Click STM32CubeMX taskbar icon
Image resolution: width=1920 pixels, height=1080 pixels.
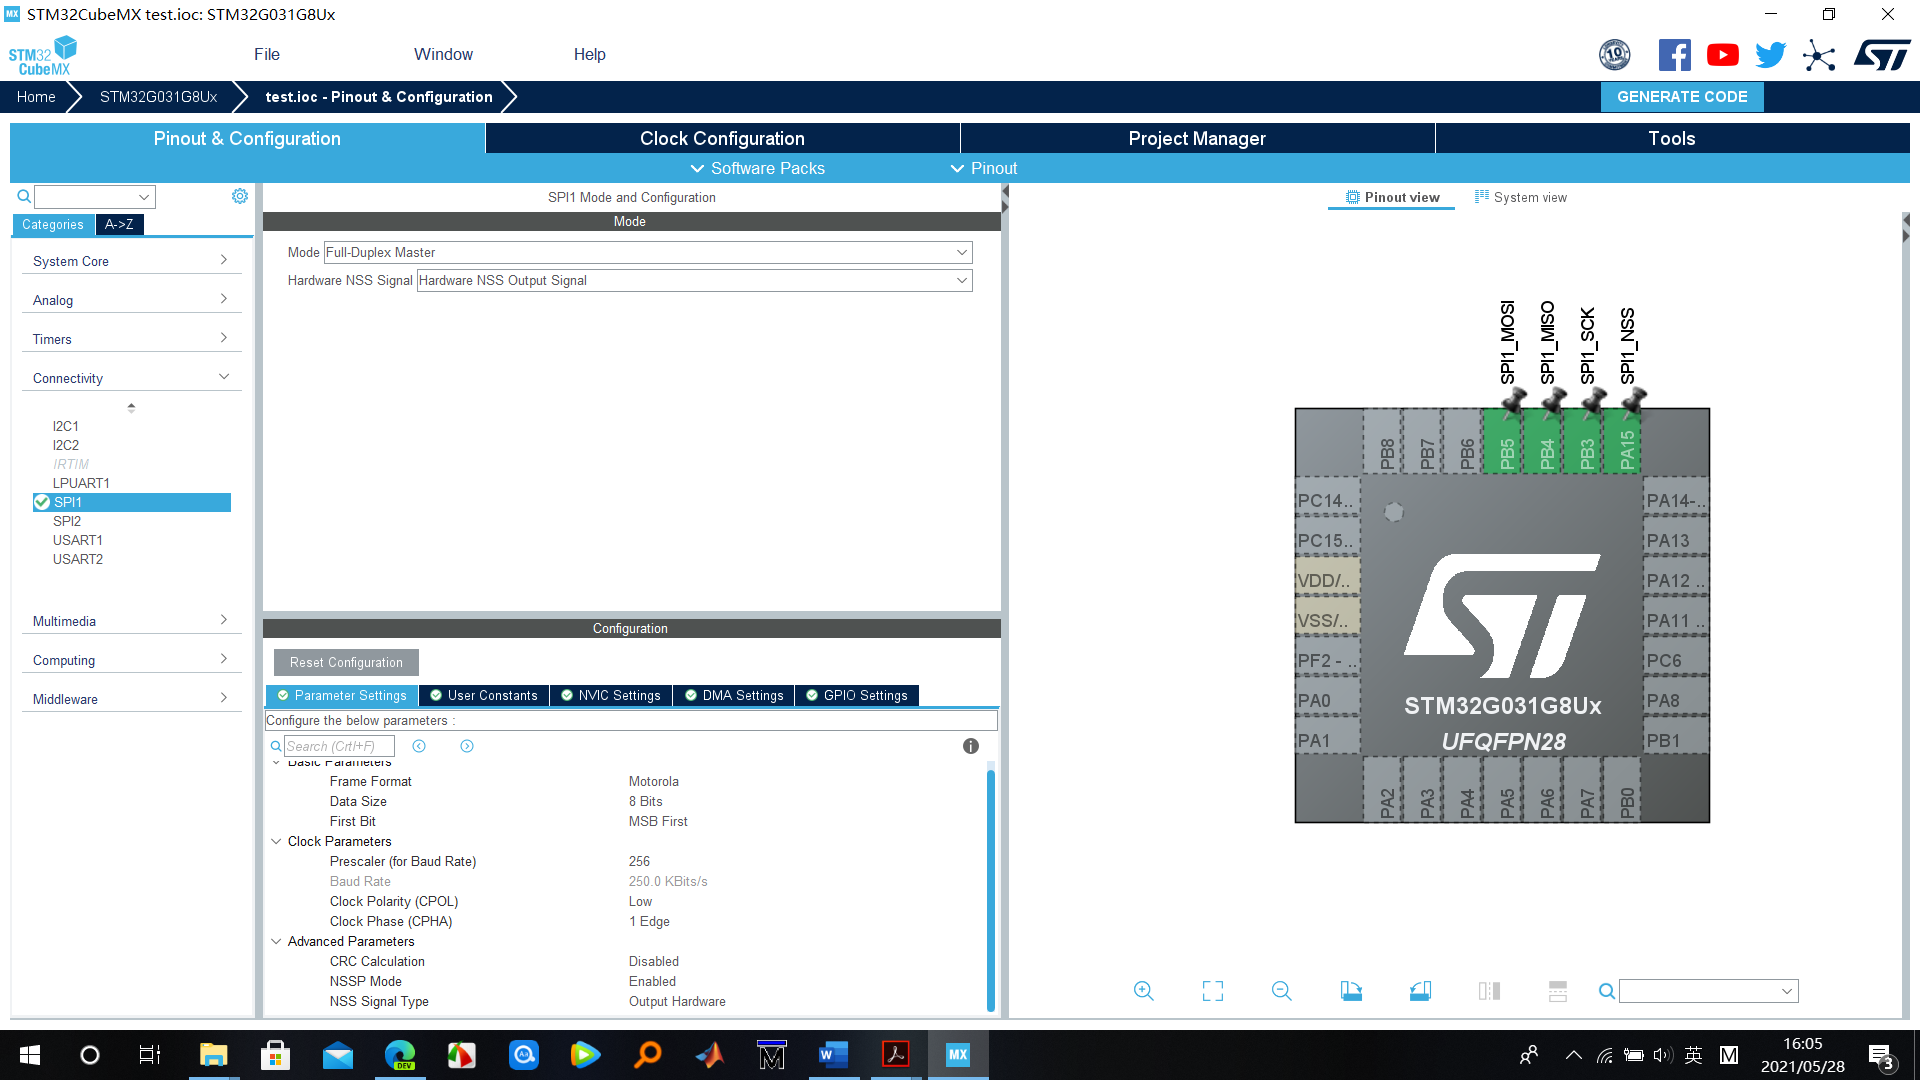(958, 1055)
